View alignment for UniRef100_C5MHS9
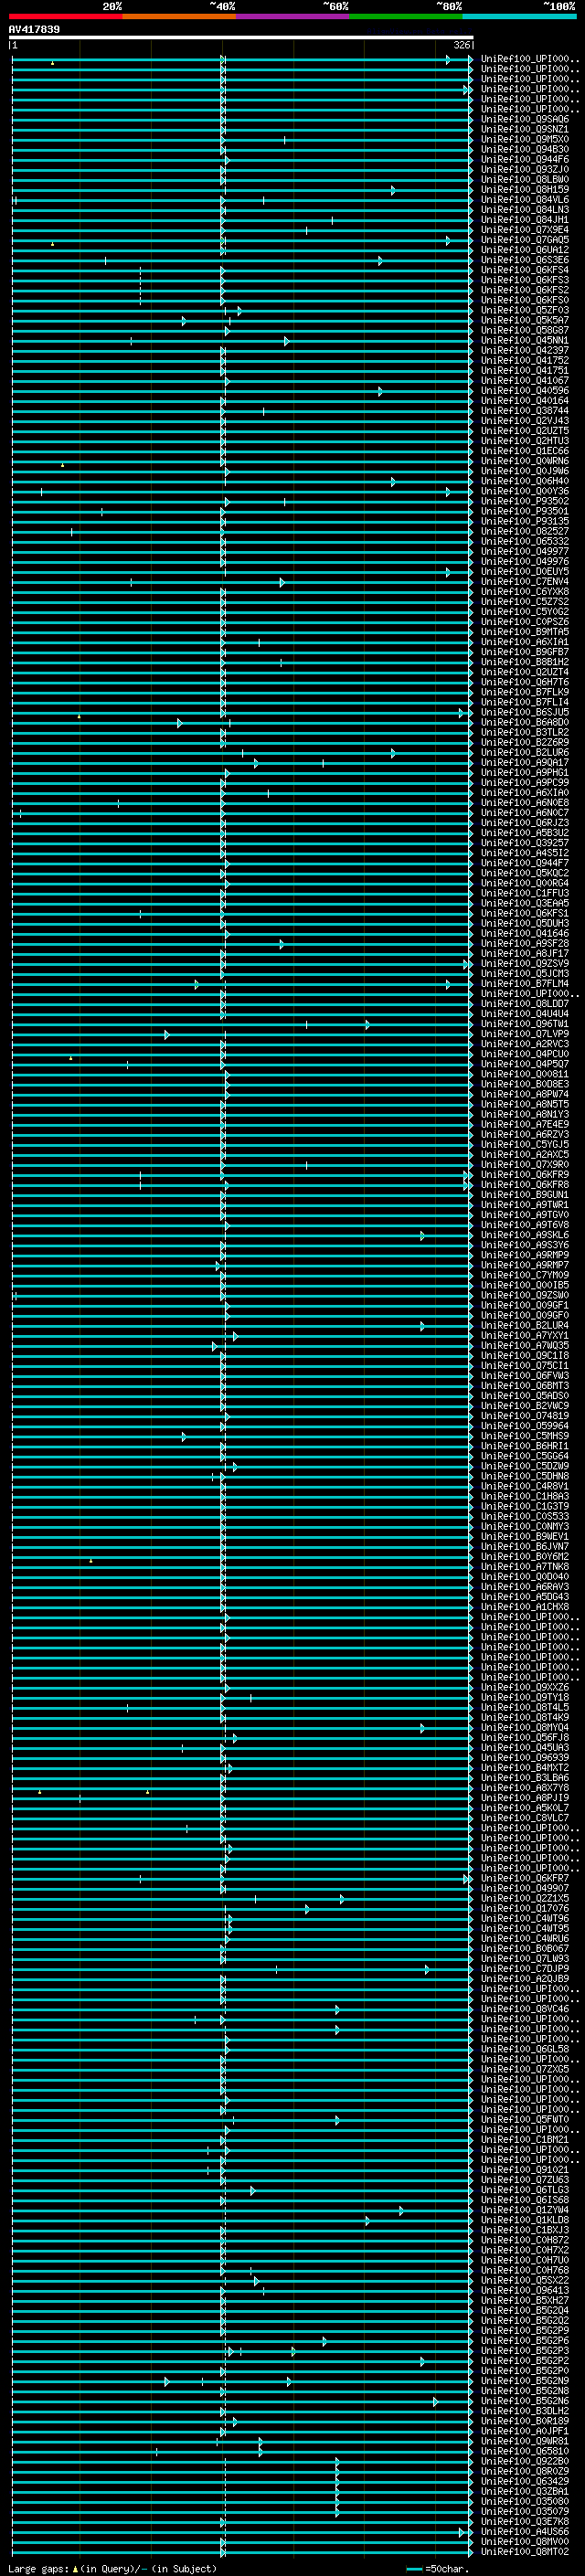 coord(524,1437)
